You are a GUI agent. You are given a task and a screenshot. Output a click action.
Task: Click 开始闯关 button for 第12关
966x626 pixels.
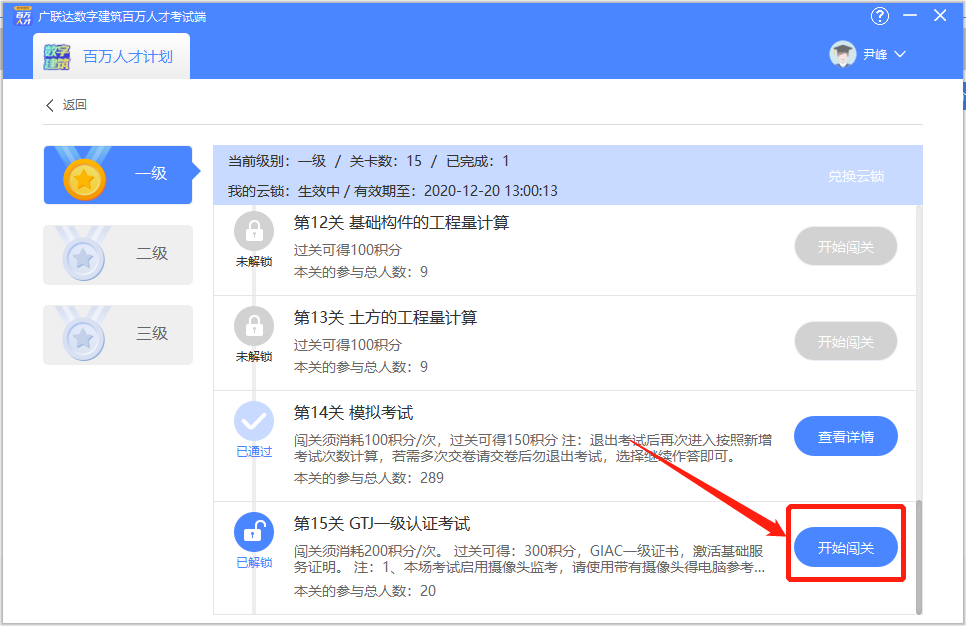[845, 246]
